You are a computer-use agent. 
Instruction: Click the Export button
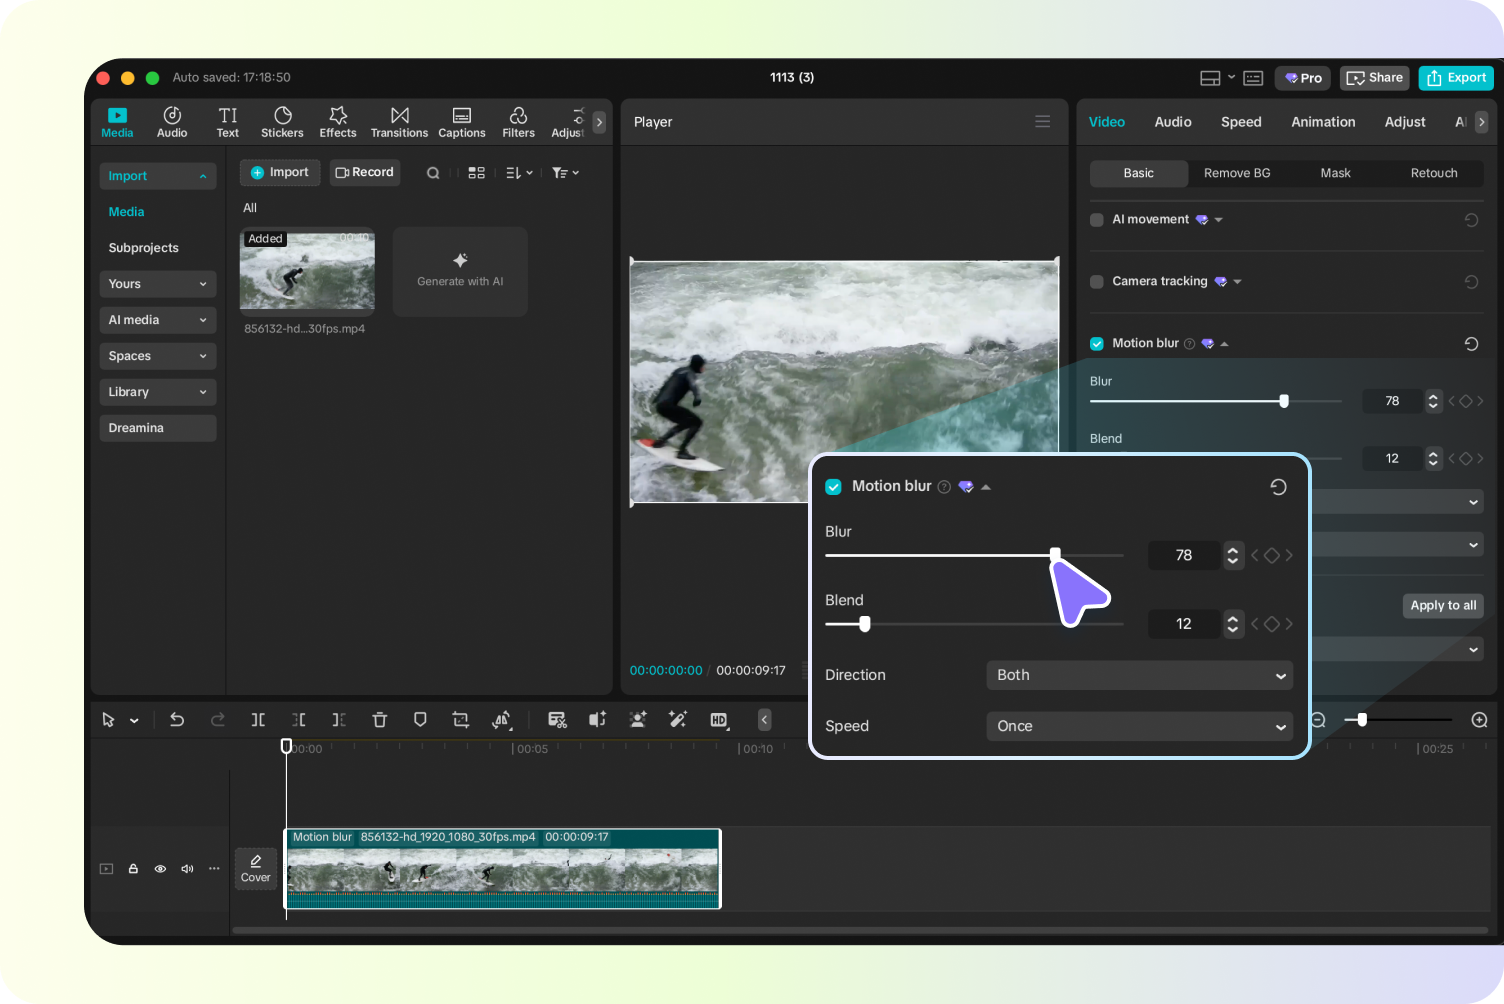[1456, 77]
